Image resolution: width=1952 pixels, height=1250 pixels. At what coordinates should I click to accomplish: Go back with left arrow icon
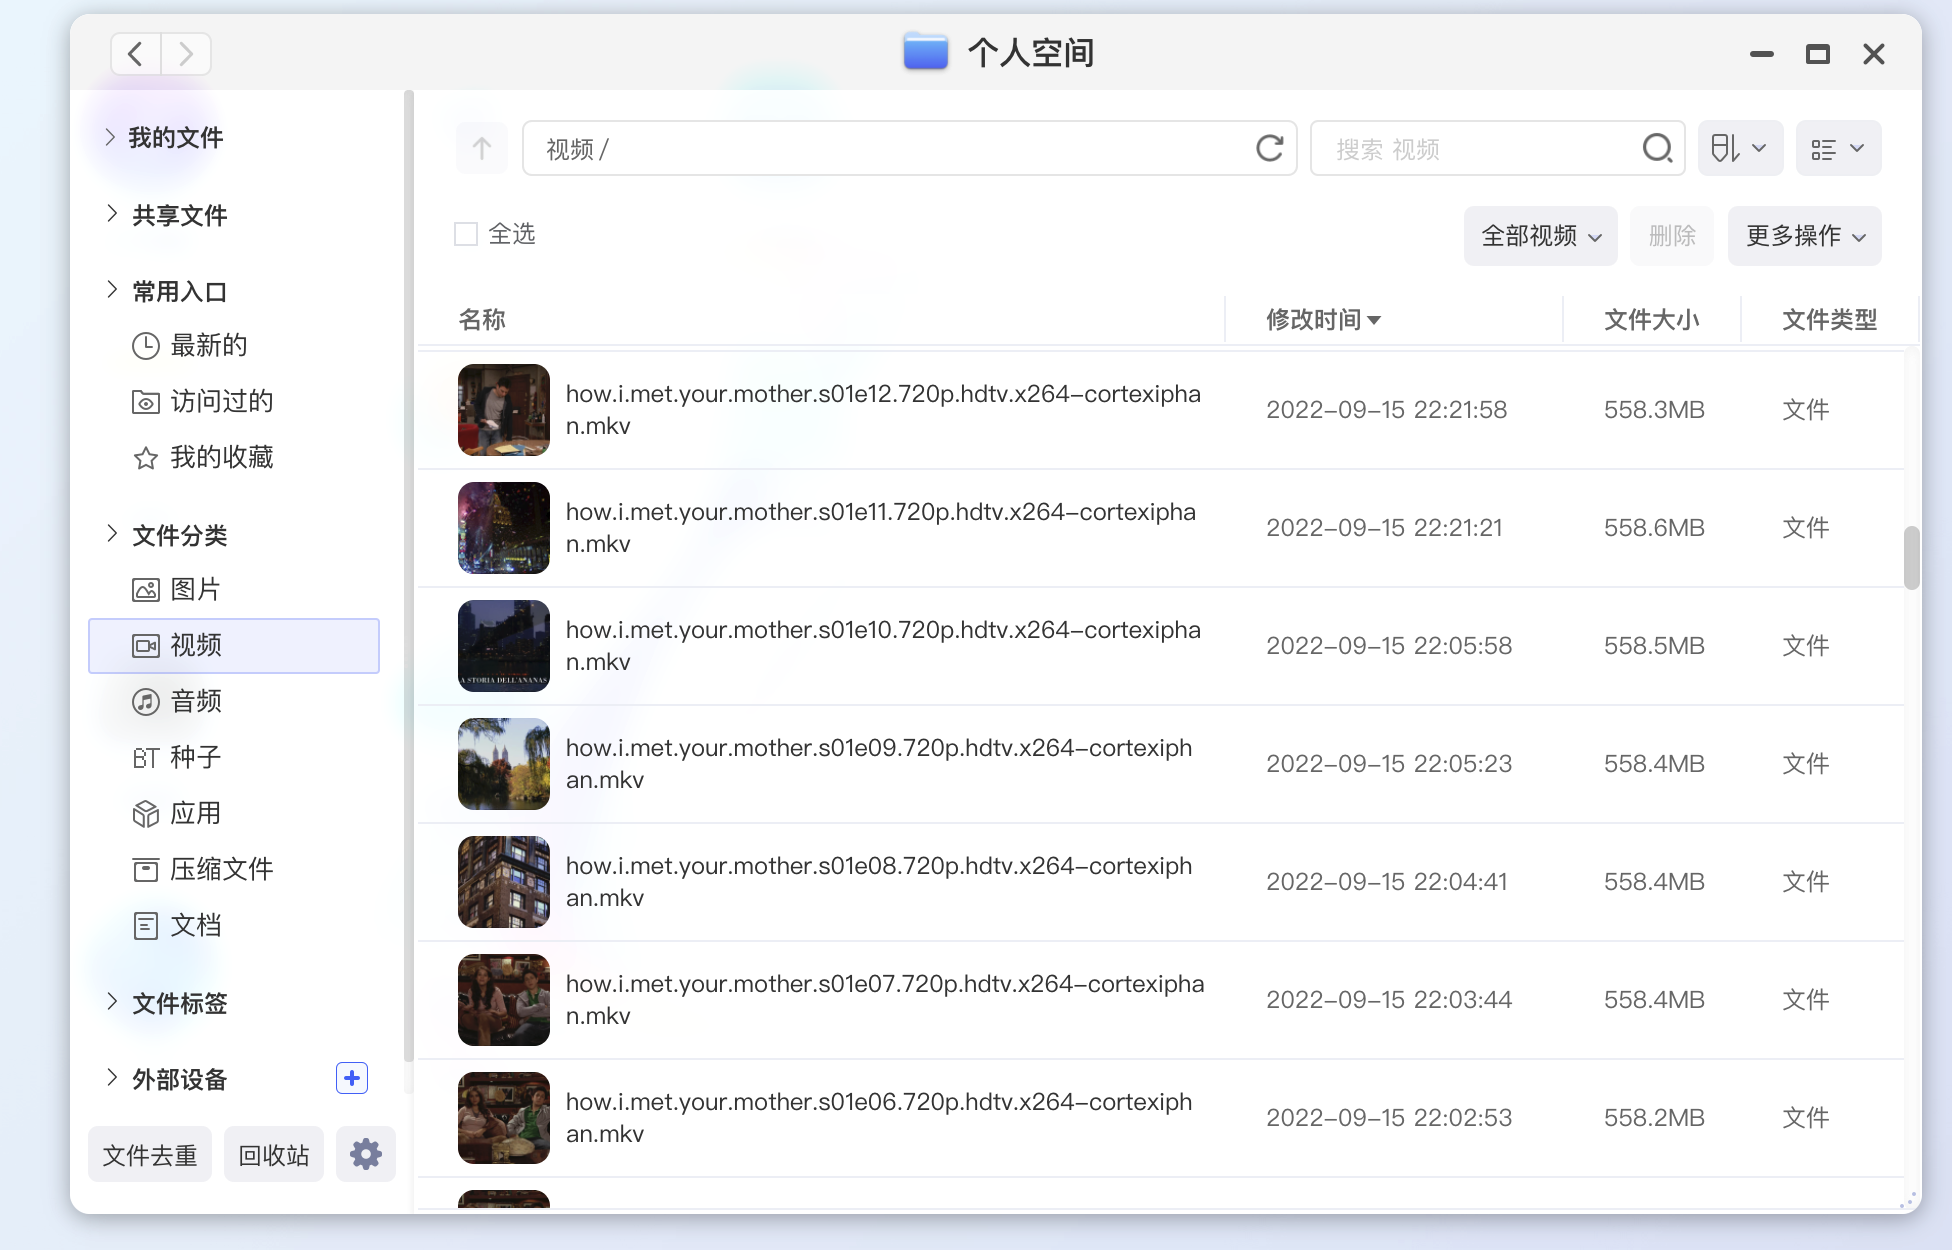coord(136,54)
